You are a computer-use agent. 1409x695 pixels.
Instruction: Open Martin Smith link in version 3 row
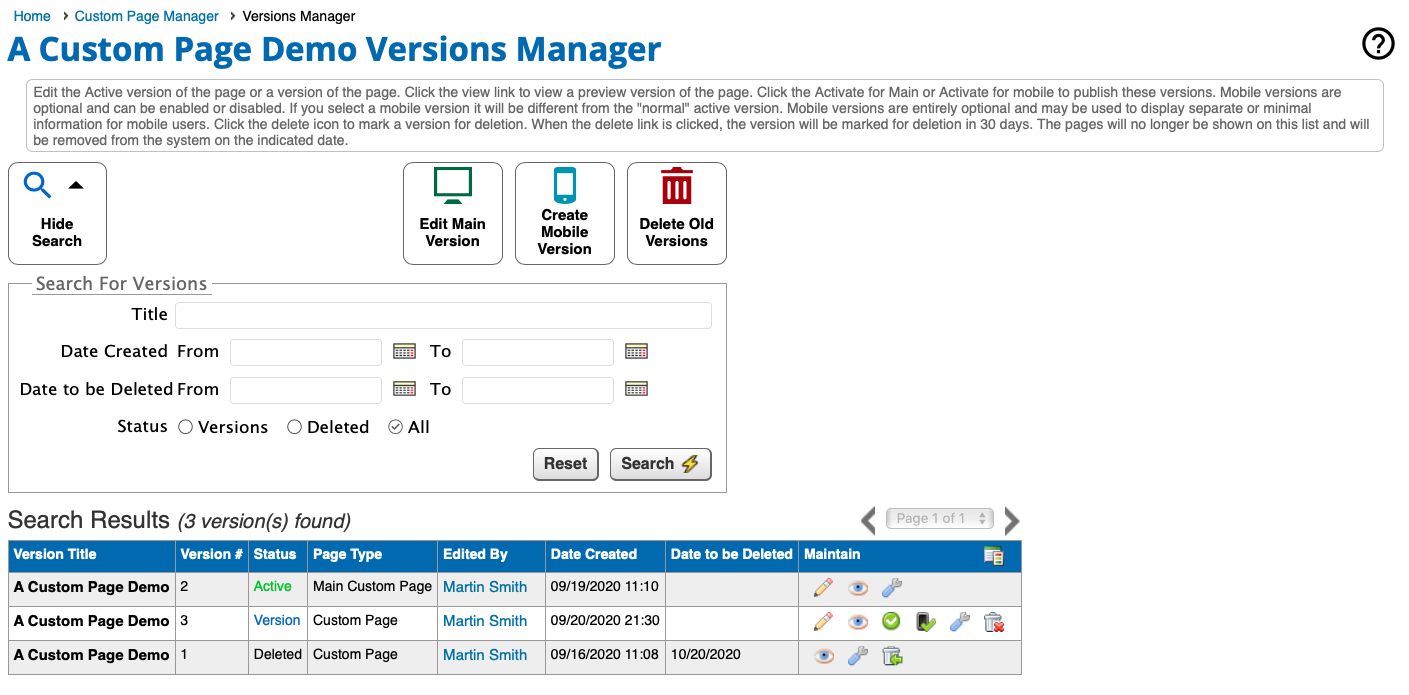(x=485, y=621)
